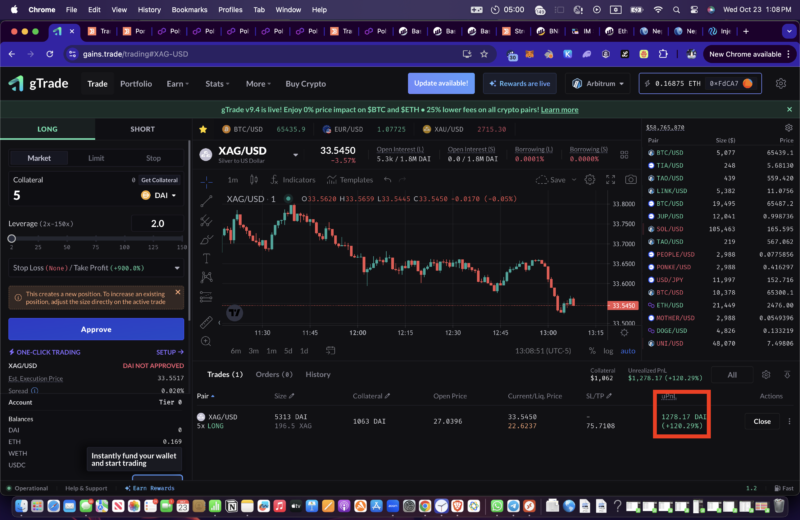Select the ruler measure tool
The height and width of the screenshot is (520, 800).
207,322
